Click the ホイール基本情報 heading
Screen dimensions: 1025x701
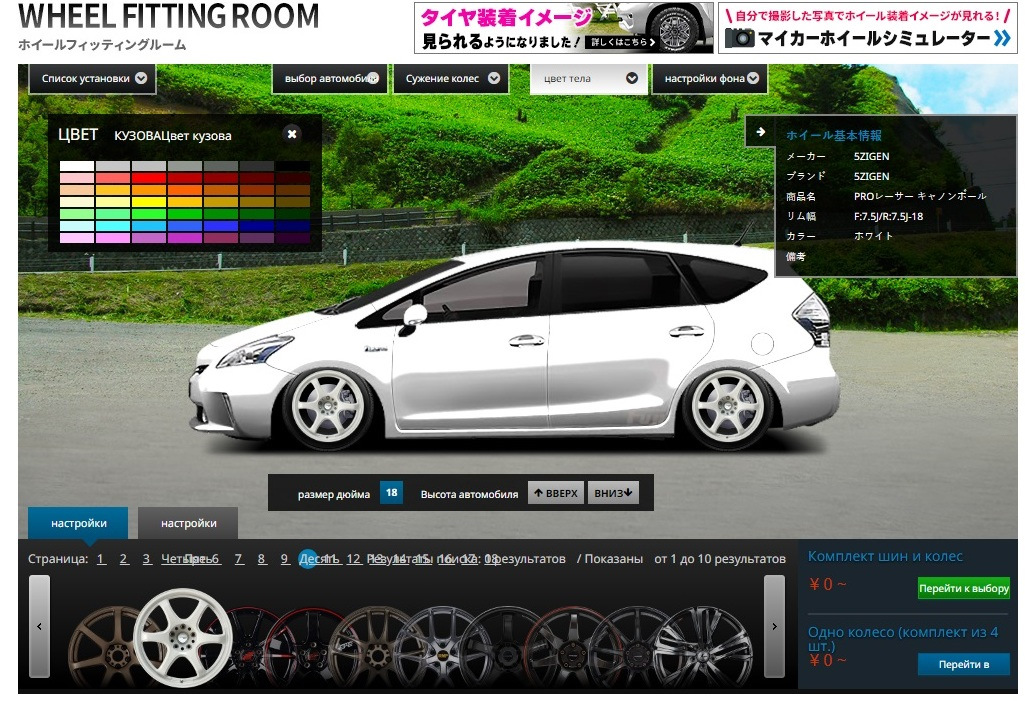click(x=833, y=135)
